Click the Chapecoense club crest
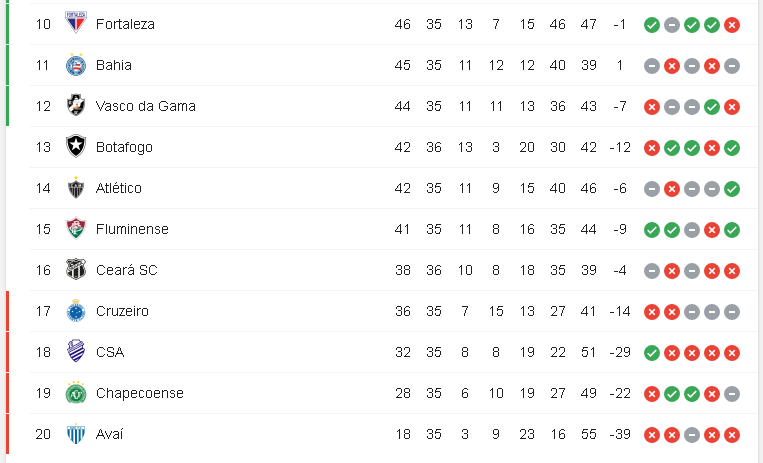The image size is (763, 463). (x=76, y=393)
